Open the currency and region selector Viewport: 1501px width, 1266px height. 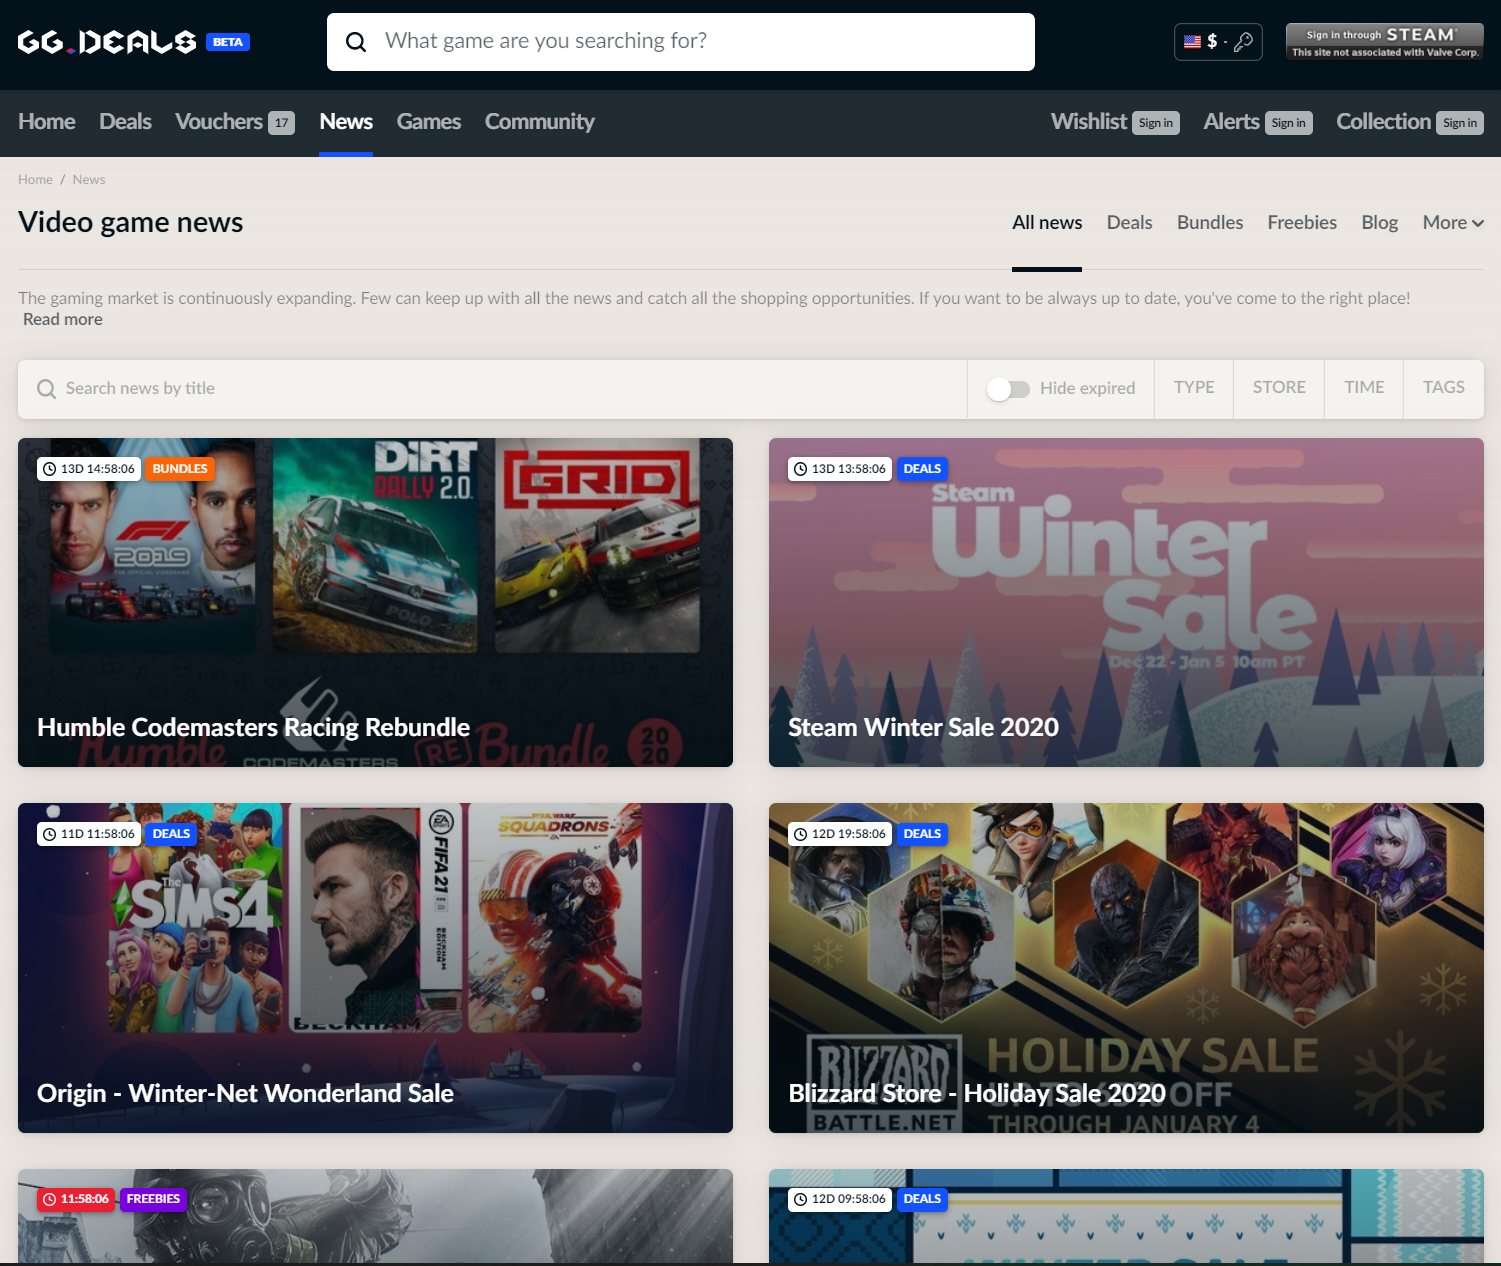tap(1218, 42)
